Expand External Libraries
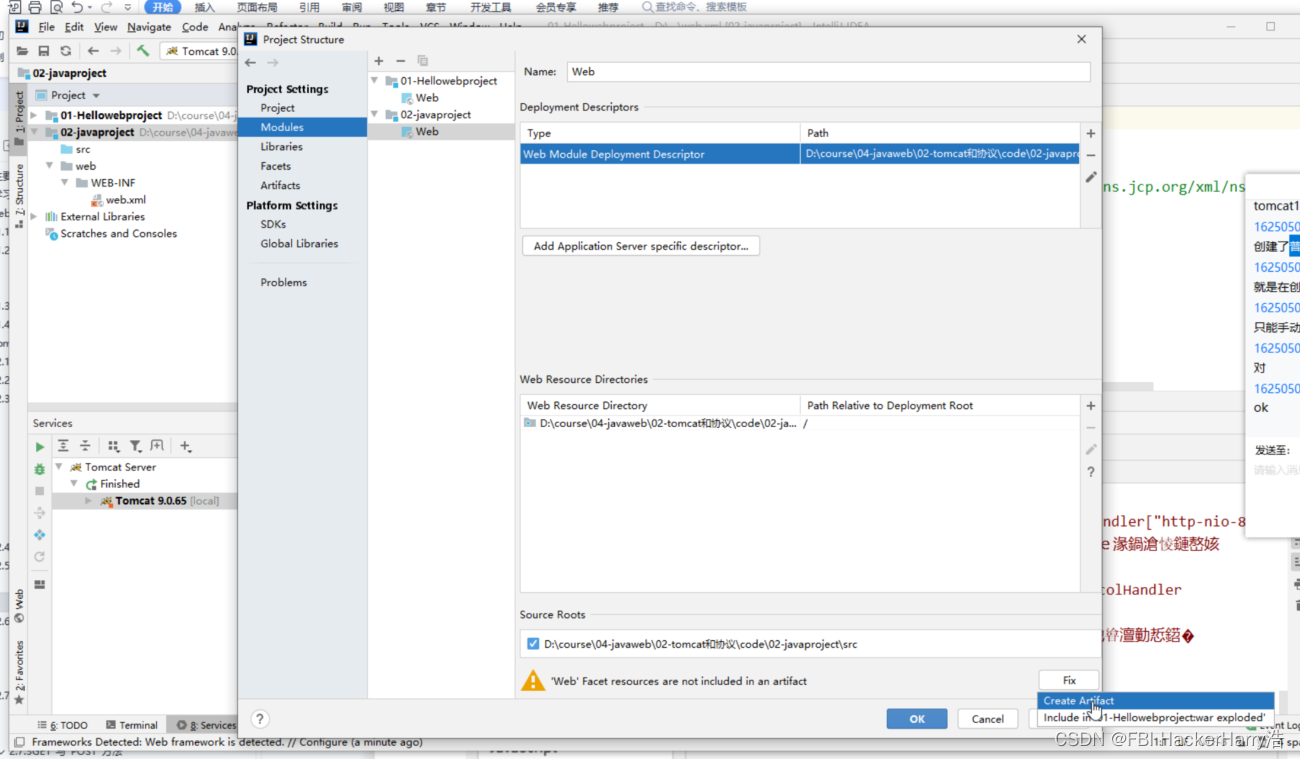The height and width of the screenshot is (759, 1300). (x=35, y=217)
